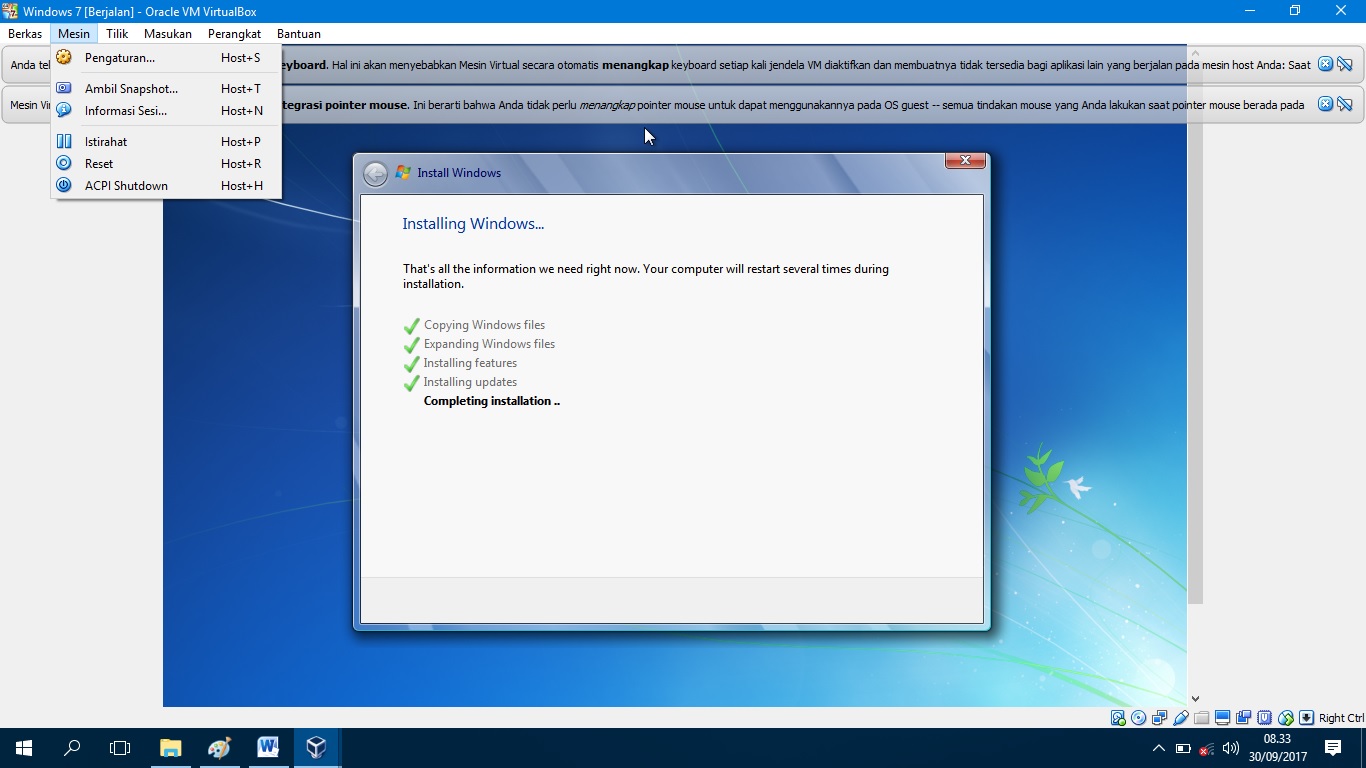The image size is (1366, 768).
Task: Dismiss the mouse pointer integration notification
Action: pyautogui.click(x=1325, y=104)
